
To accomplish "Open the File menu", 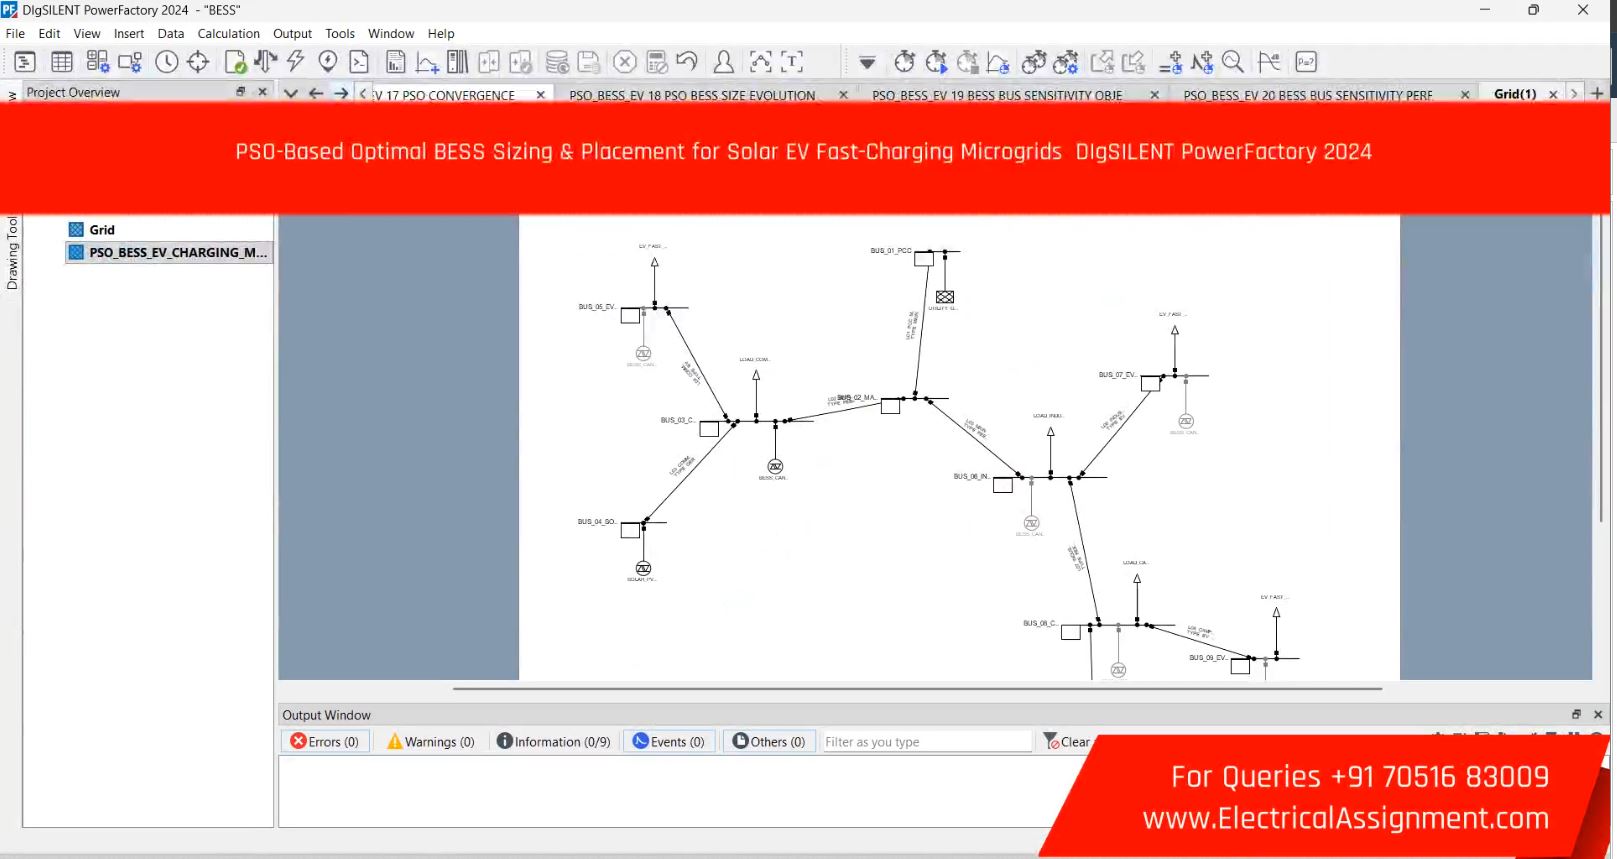I will click(x=16, y=33).
